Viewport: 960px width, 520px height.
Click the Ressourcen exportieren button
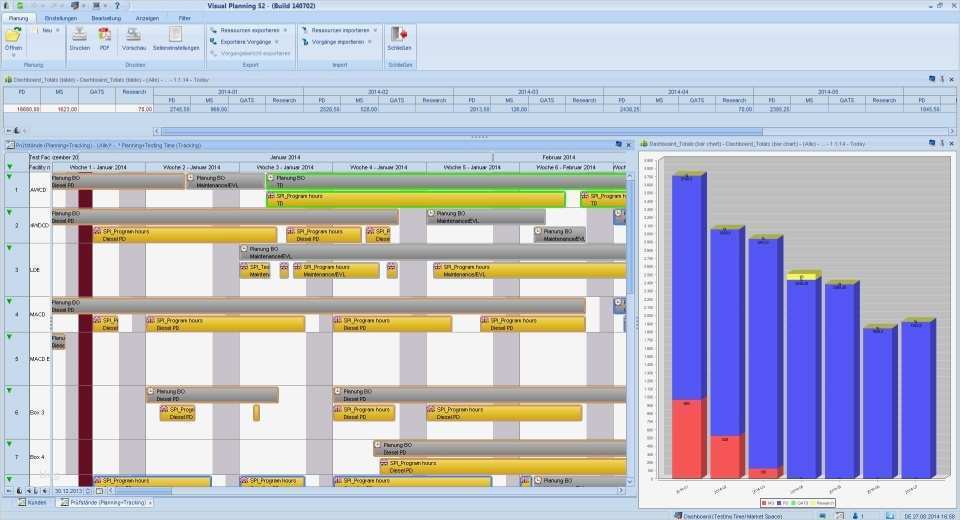point(244,30)
